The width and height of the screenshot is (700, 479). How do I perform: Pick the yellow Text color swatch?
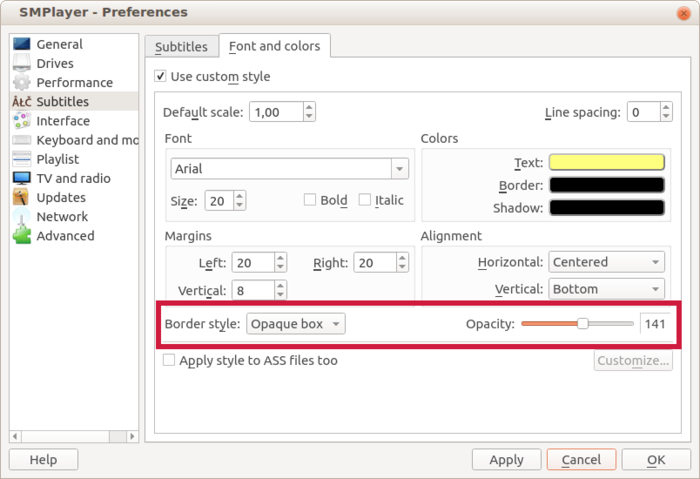(x=606, y=162)
